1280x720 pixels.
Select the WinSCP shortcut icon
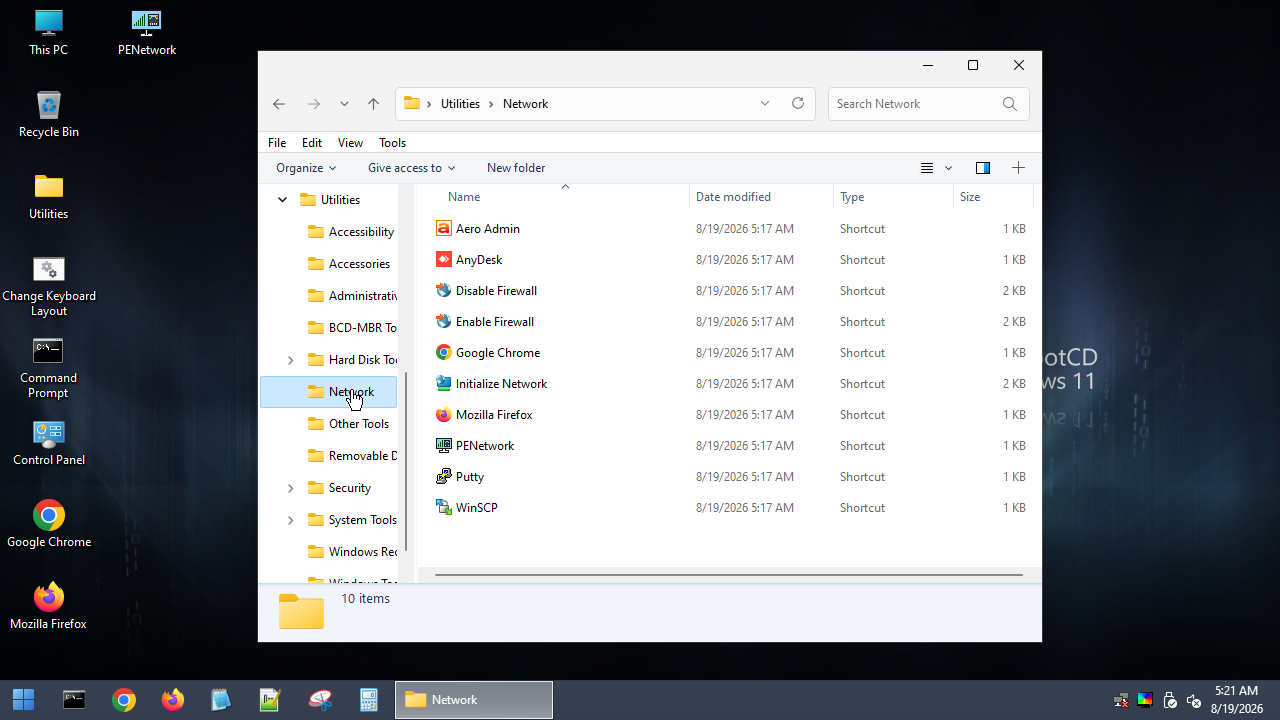[x=444, y=507]
